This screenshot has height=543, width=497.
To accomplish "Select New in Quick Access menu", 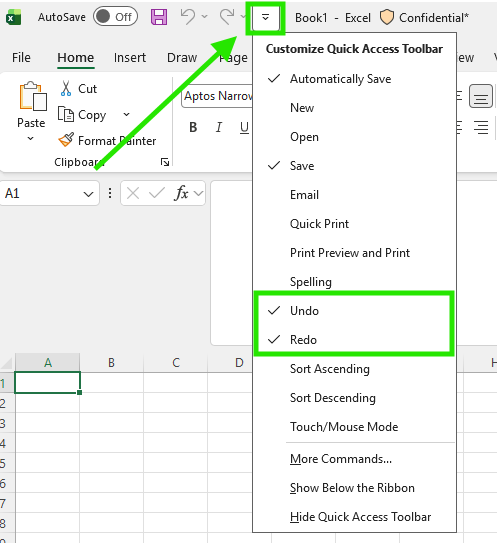I will click(x=354, y=108).
